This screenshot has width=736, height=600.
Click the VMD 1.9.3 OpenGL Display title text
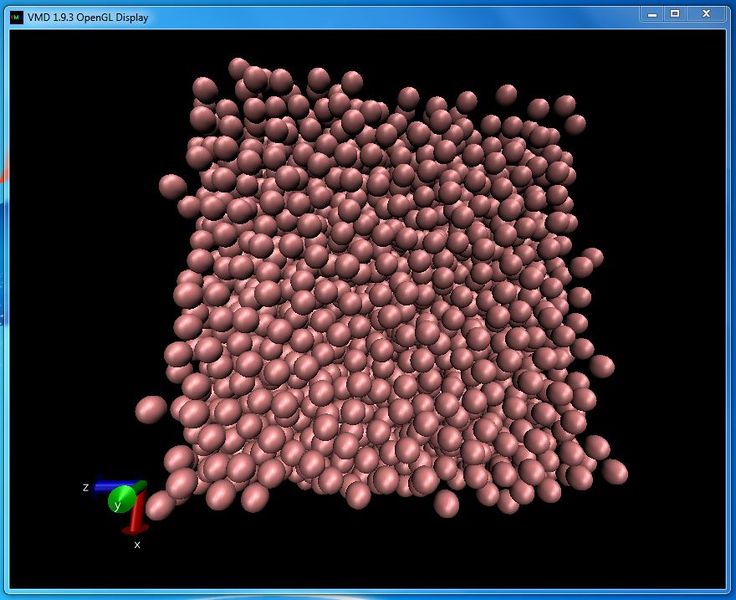coord(88,18)
